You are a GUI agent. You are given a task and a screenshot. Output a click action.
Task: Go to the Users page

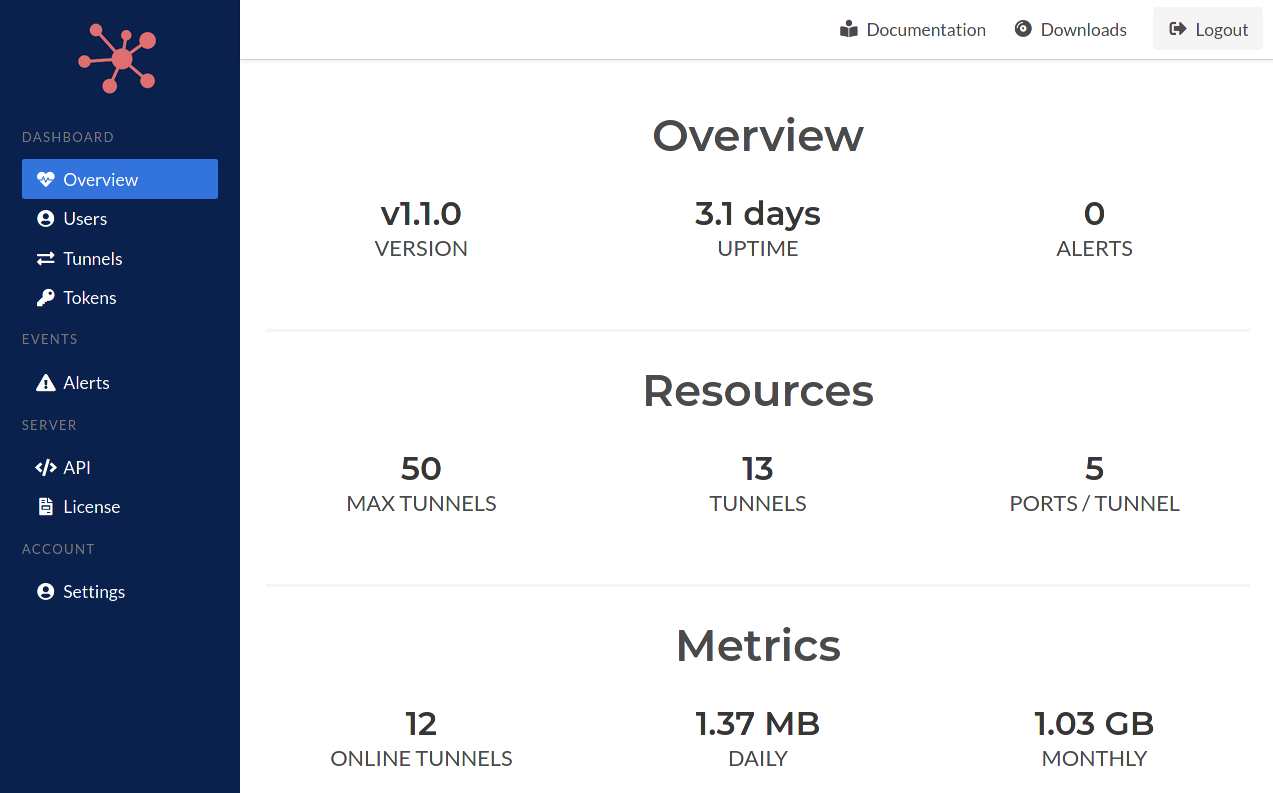pyautogui.click(x=120, y=219)
